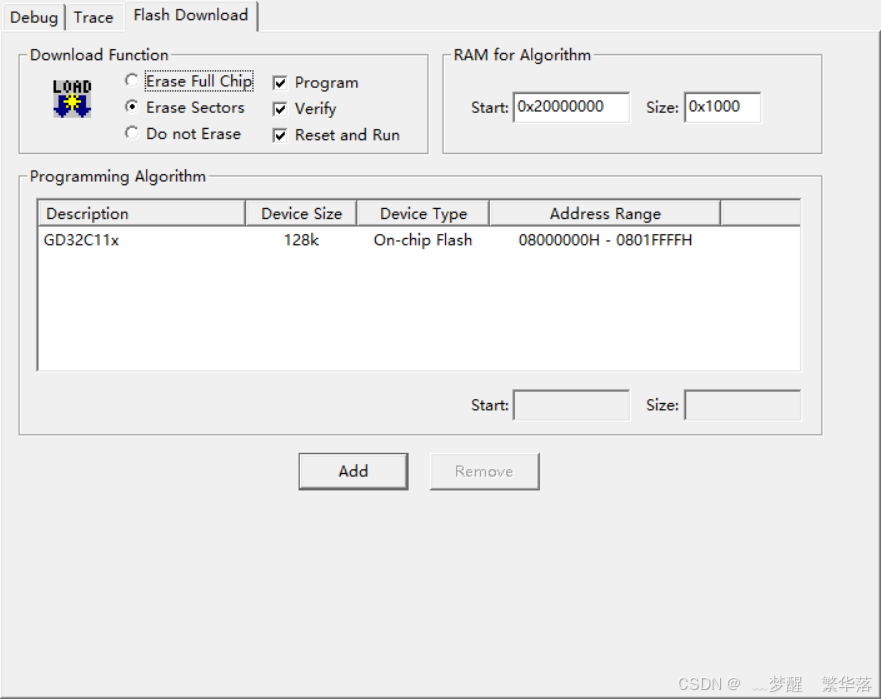Click the 08000000H - 0801FFFFH address range
This screenshot has width=881, height=699.
605,240
